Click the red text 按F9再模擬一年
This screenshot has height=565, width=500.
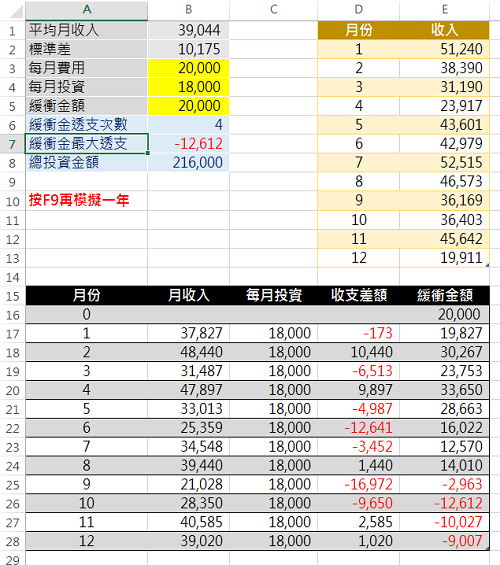(x=79, y=200)
